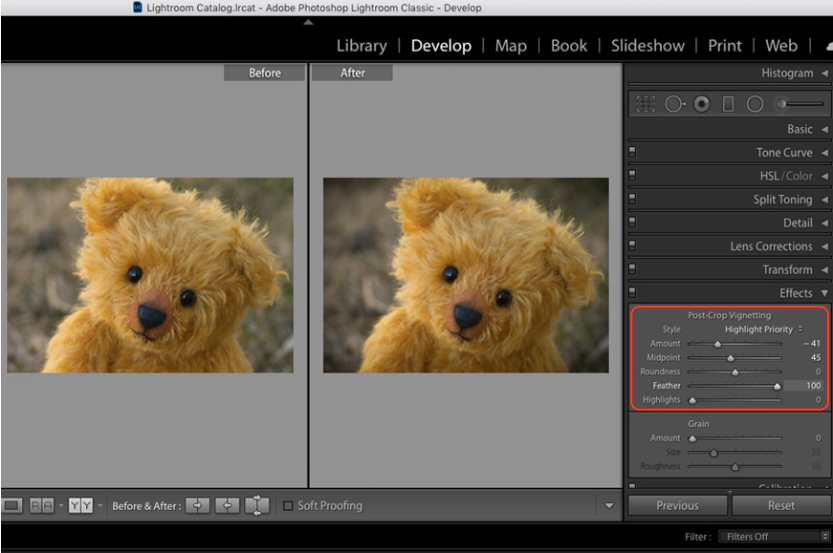This screenshot has height=553, width=833.
Task: Expand the HSL / Color panel
Action: point(824,176)
